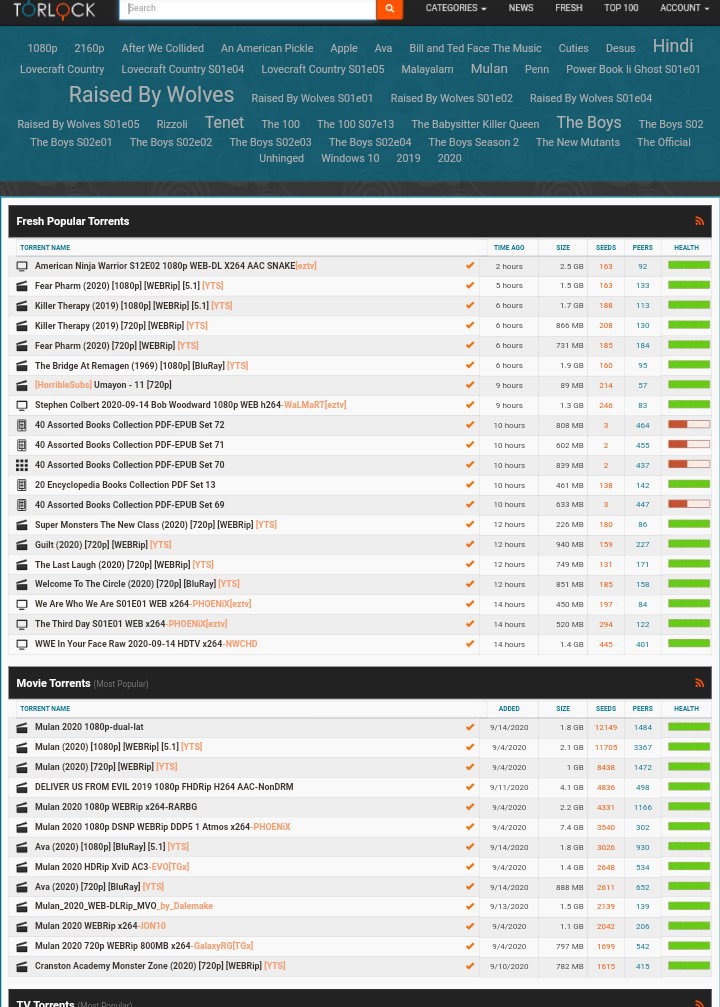This screenshot has width=720, height=1007.
Task: Sort Movie Torrents by PEERS column
Action: (x=642, y=708)
